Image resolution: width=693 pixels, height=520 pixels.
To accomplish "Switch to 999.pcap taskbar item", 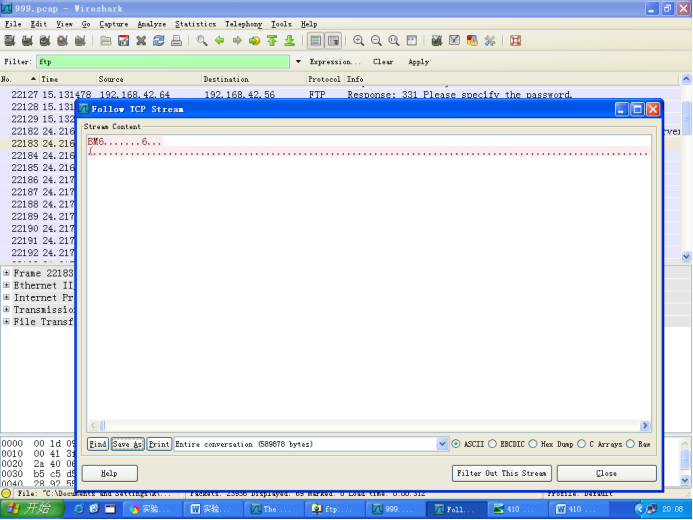I will pyautogui.click(x=395, y=509).
